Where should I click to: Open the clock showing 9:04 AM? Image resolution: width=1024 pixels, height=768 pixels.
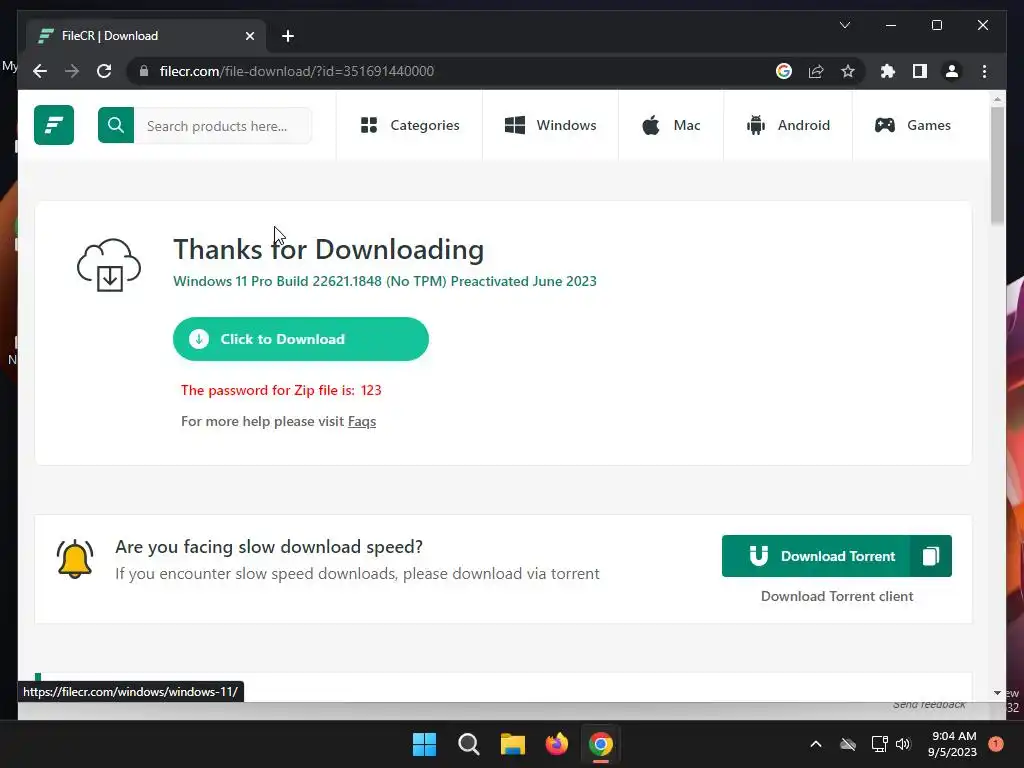[952, 744]
